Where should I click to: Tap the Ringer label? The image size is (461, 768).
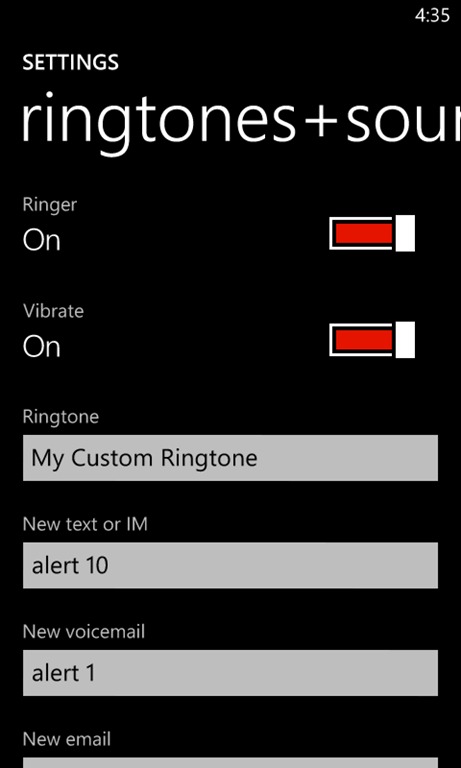tap(49, 205)
